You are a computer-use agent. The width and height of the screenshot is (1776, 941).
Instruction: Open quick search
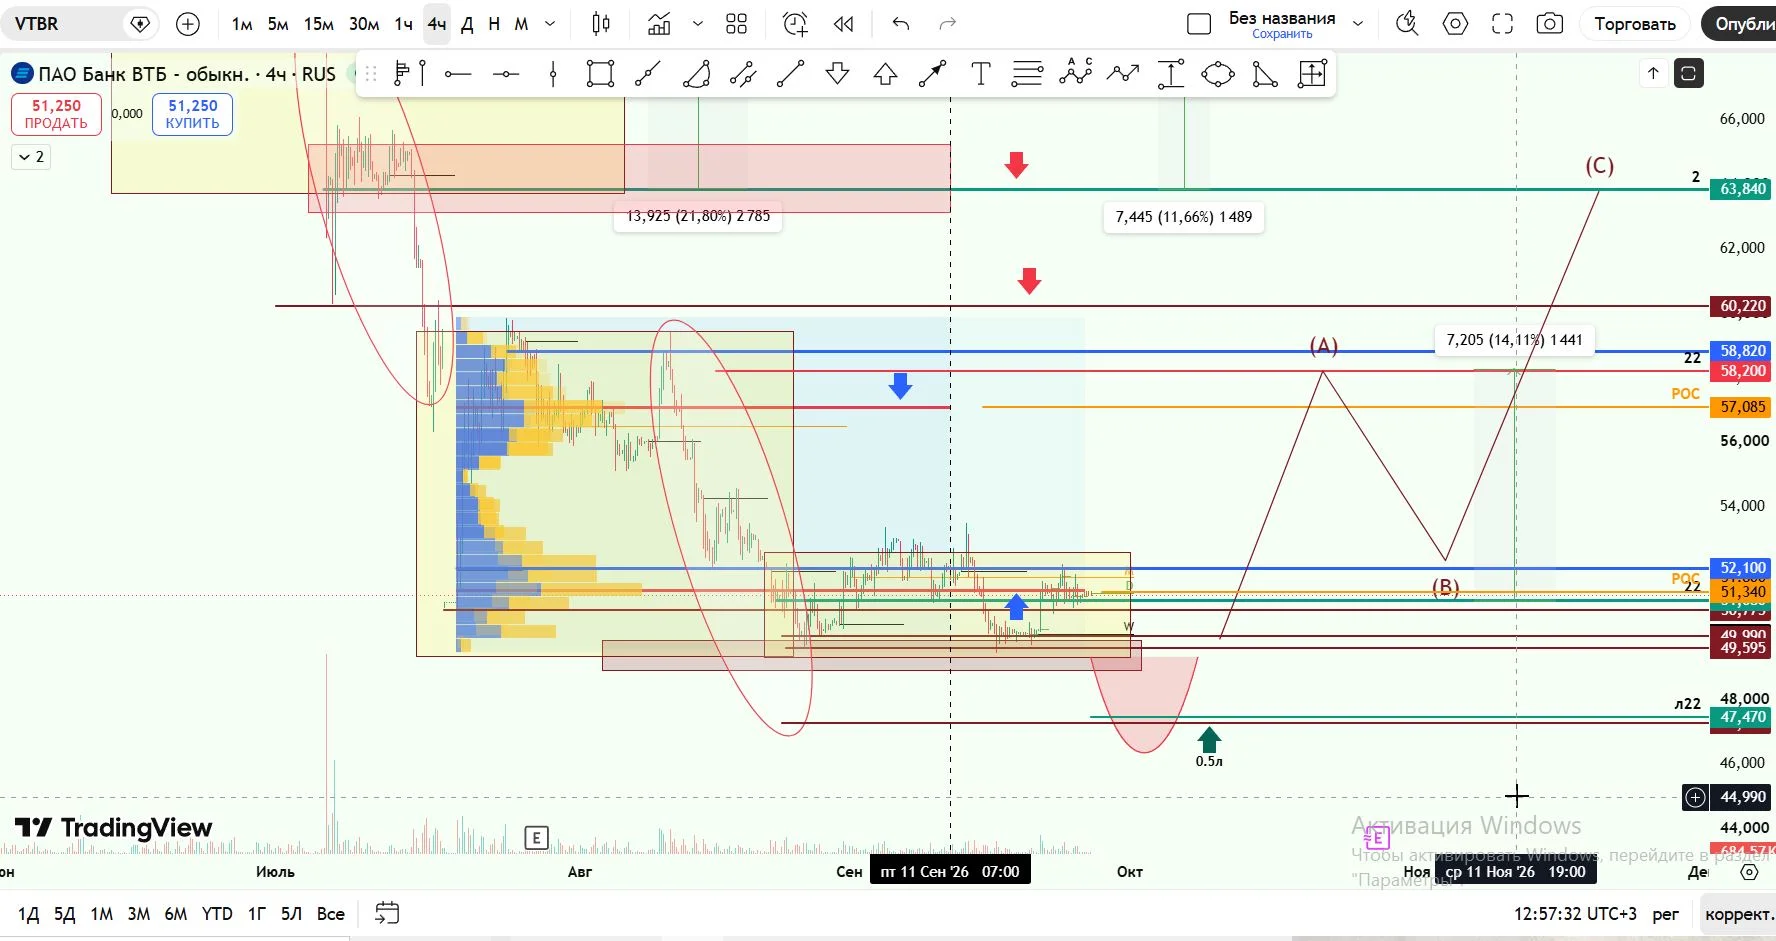[1407, 24]
